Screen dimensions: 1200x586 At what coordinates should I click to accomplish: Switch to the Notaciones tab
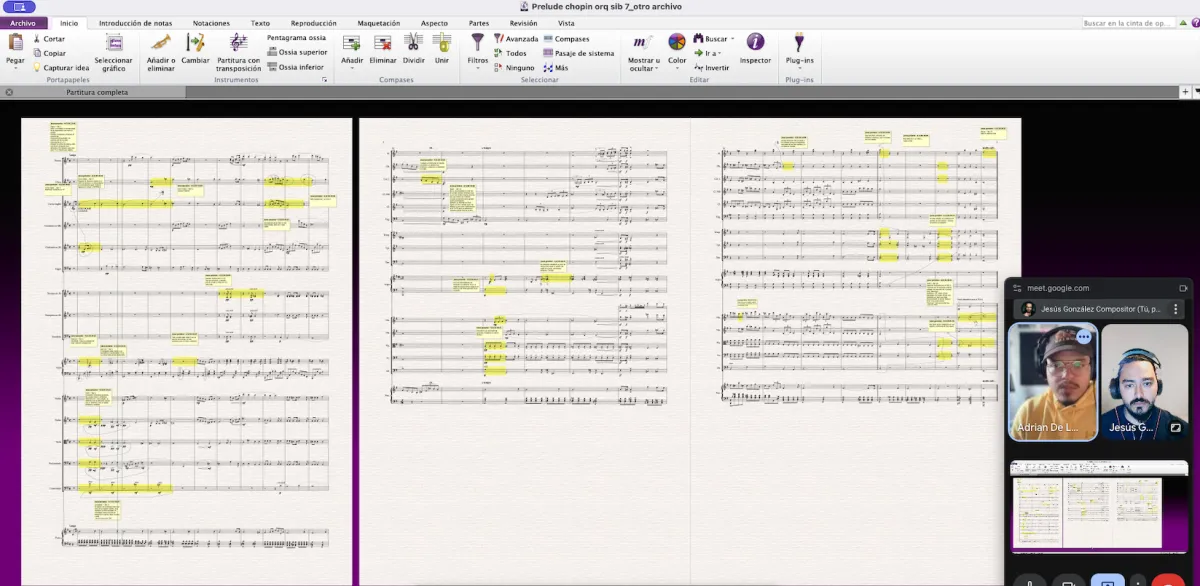211,22
